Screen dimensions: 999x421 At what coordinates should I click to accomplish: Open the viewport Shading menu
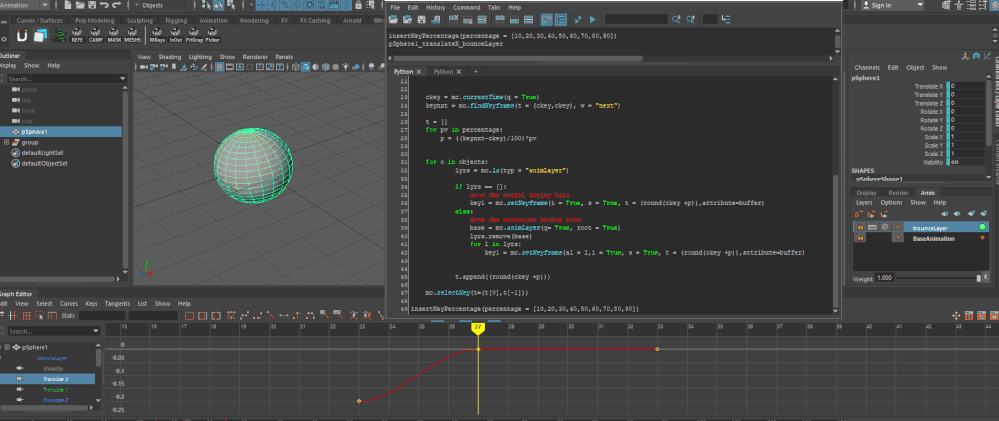[x=169, y=57]
